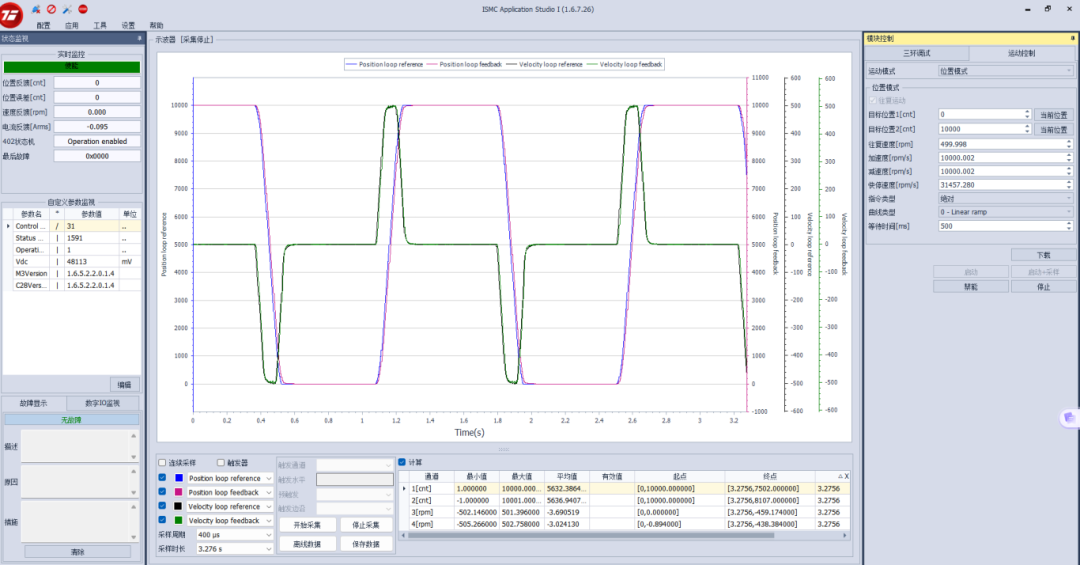Viewport: 1080px width, 565px height.
Task: Click the 开始采集 button
Action: click(307, 525)
